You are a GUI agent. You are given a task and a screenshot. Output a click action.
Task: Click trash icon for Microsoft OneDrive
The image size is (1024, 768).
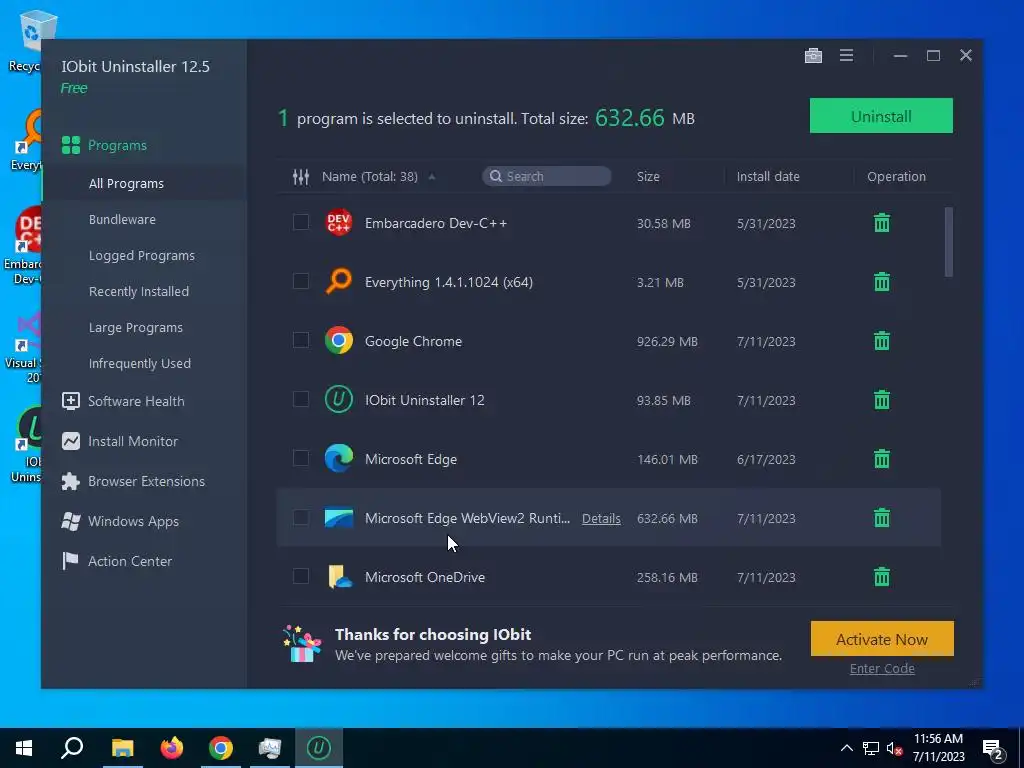(882, 577)
